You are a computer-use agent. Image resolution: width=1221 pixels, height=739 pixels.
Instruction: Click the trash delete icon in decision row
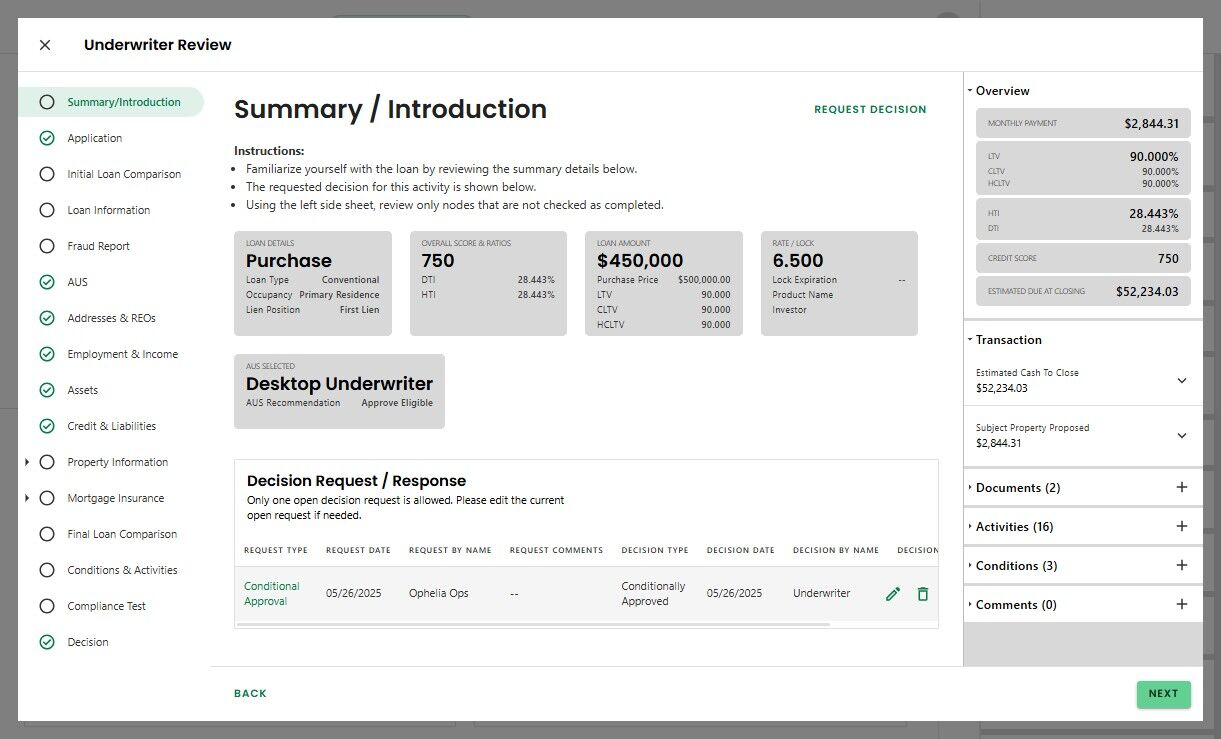922,594
